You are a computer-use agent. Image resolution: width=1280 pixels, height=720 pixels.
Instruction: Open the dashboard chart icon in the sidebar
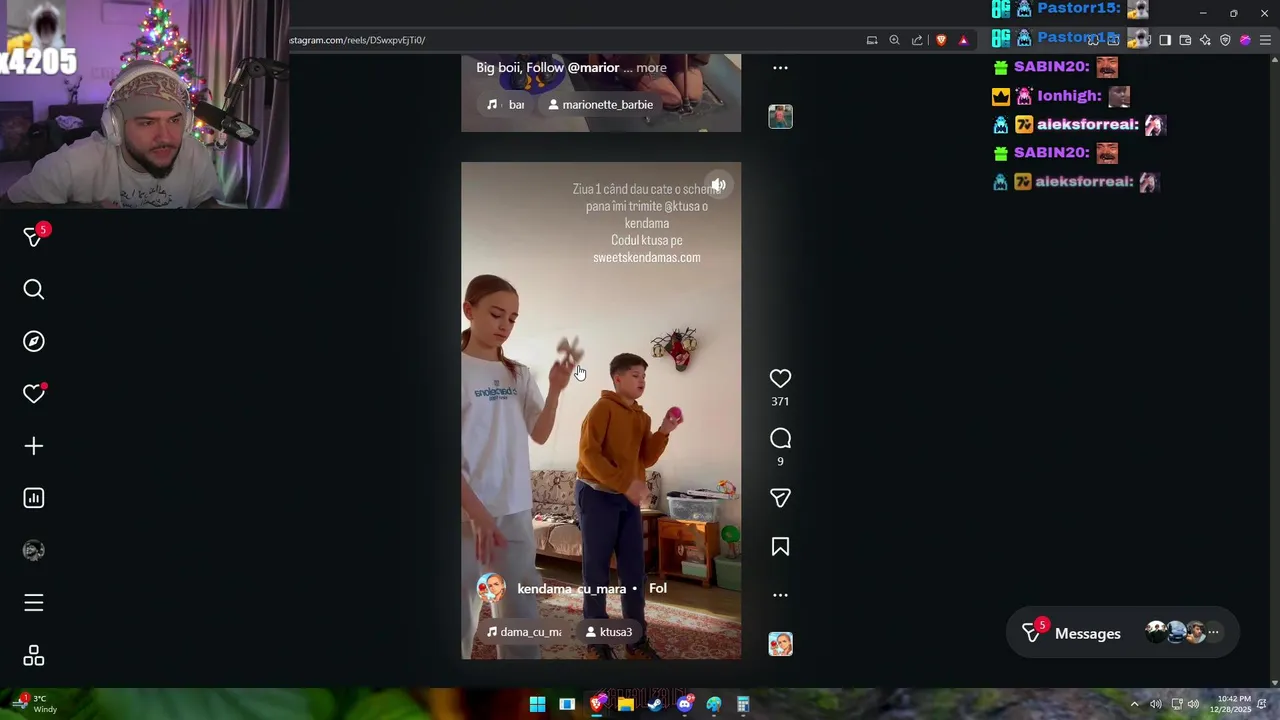point(34,498)
